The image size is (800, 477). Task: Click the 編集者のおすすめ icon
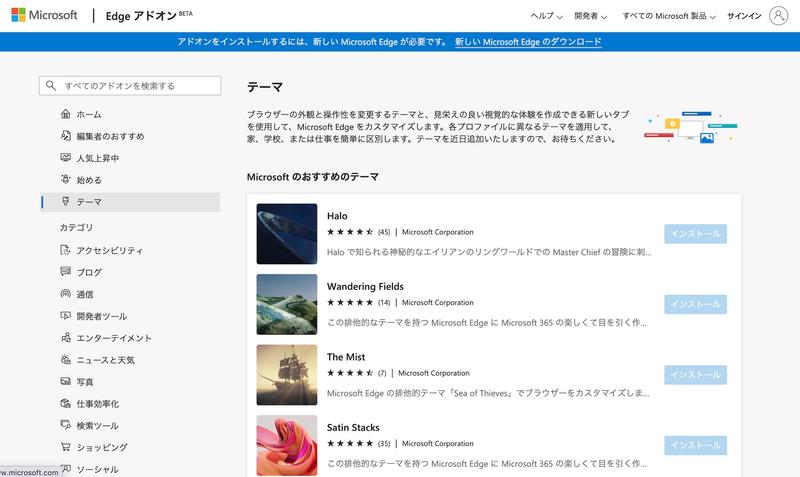click(x=65, y=136)
